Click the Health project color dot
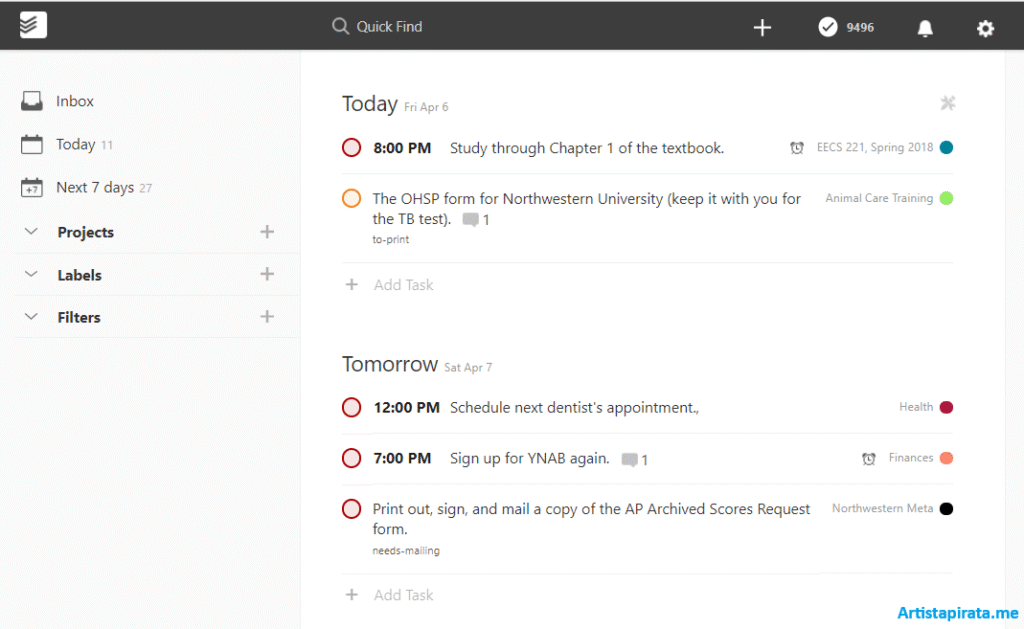The height and width of the screenshot is (629, 1024). pos(946,407)
